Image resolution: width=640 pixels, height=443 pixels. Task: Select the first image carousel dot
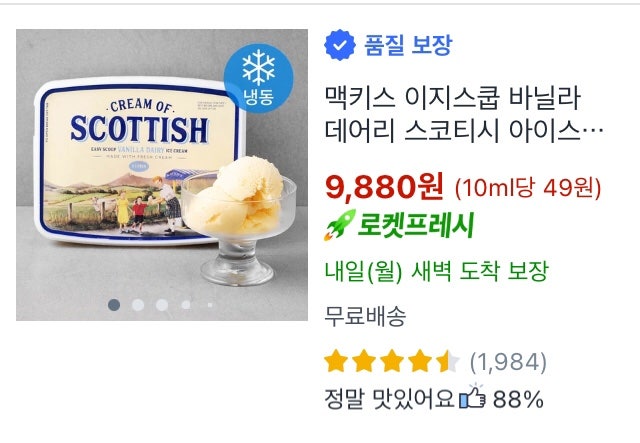114,305
